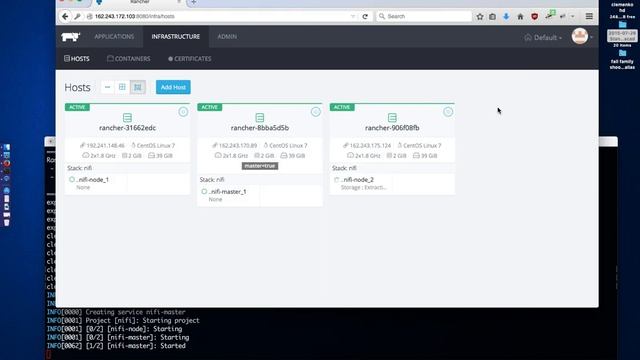Click Stack: nifi on rancher-8bba5d5b card

pyautogui.click(x=212, y=180)
